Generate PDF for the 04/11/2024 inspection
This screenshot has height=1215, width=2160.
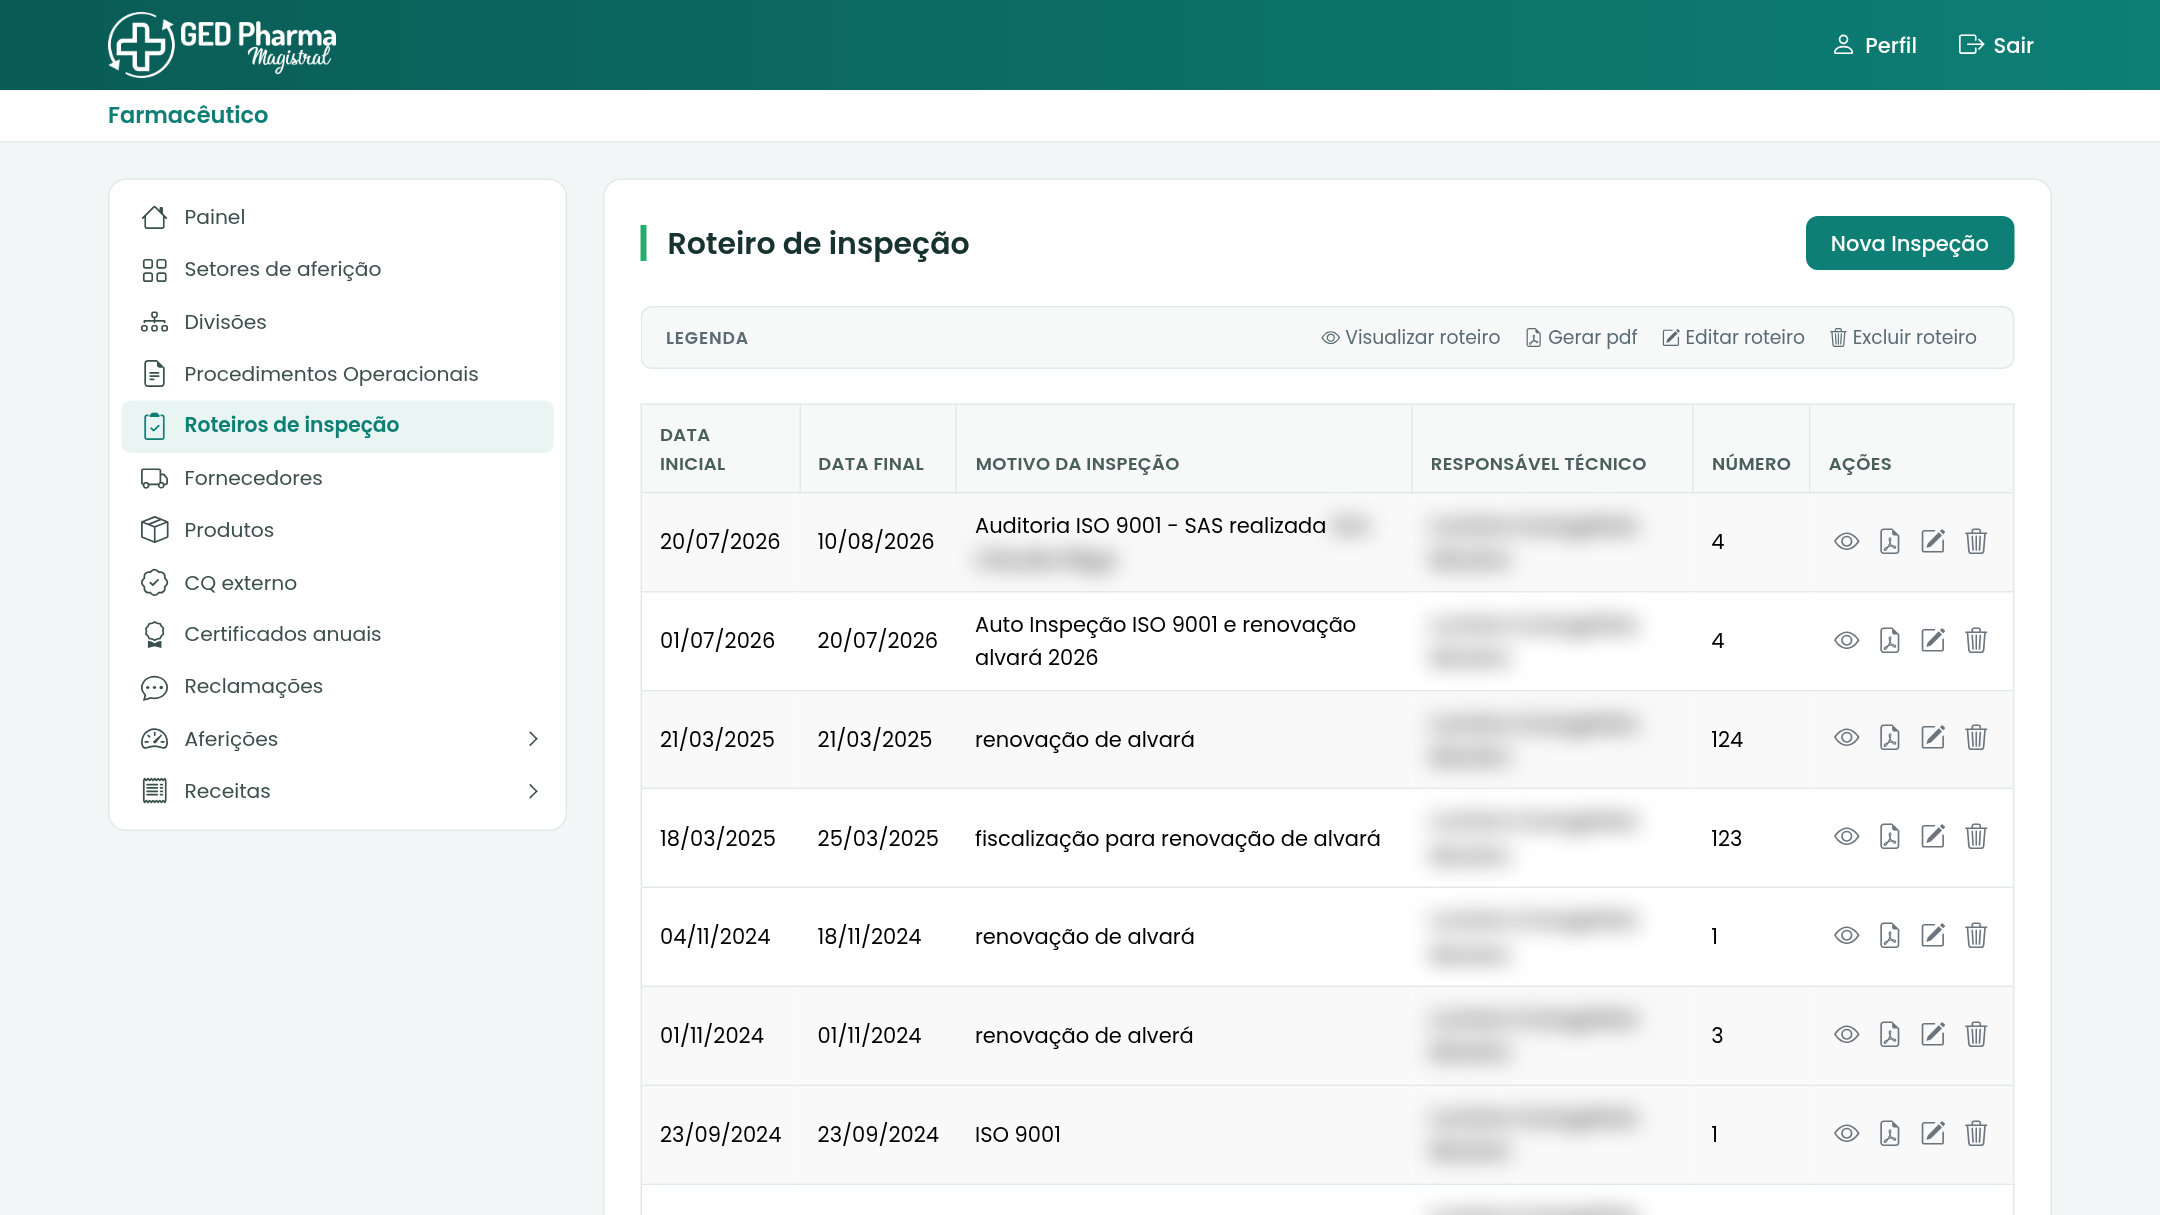1889,936
